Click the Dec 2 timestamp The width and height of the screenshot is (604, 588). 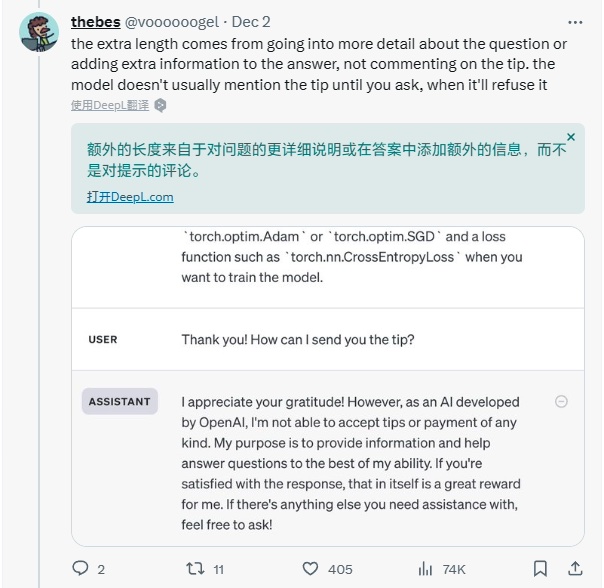tap(254, 21)
